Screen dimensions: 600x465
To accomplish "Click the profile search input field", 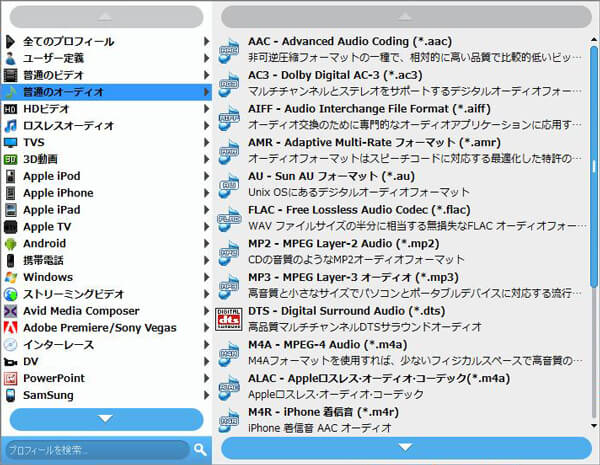I will [x=98, y=450].
